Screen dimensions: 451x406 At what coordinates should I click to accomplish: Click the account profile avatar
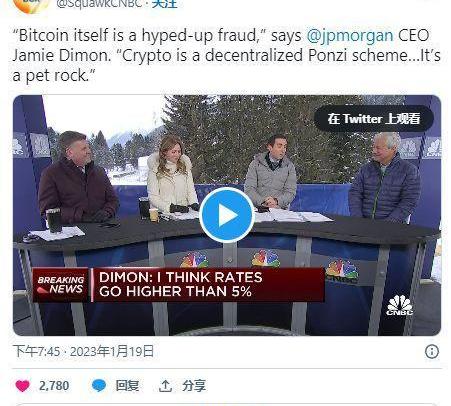coord(31,5)
